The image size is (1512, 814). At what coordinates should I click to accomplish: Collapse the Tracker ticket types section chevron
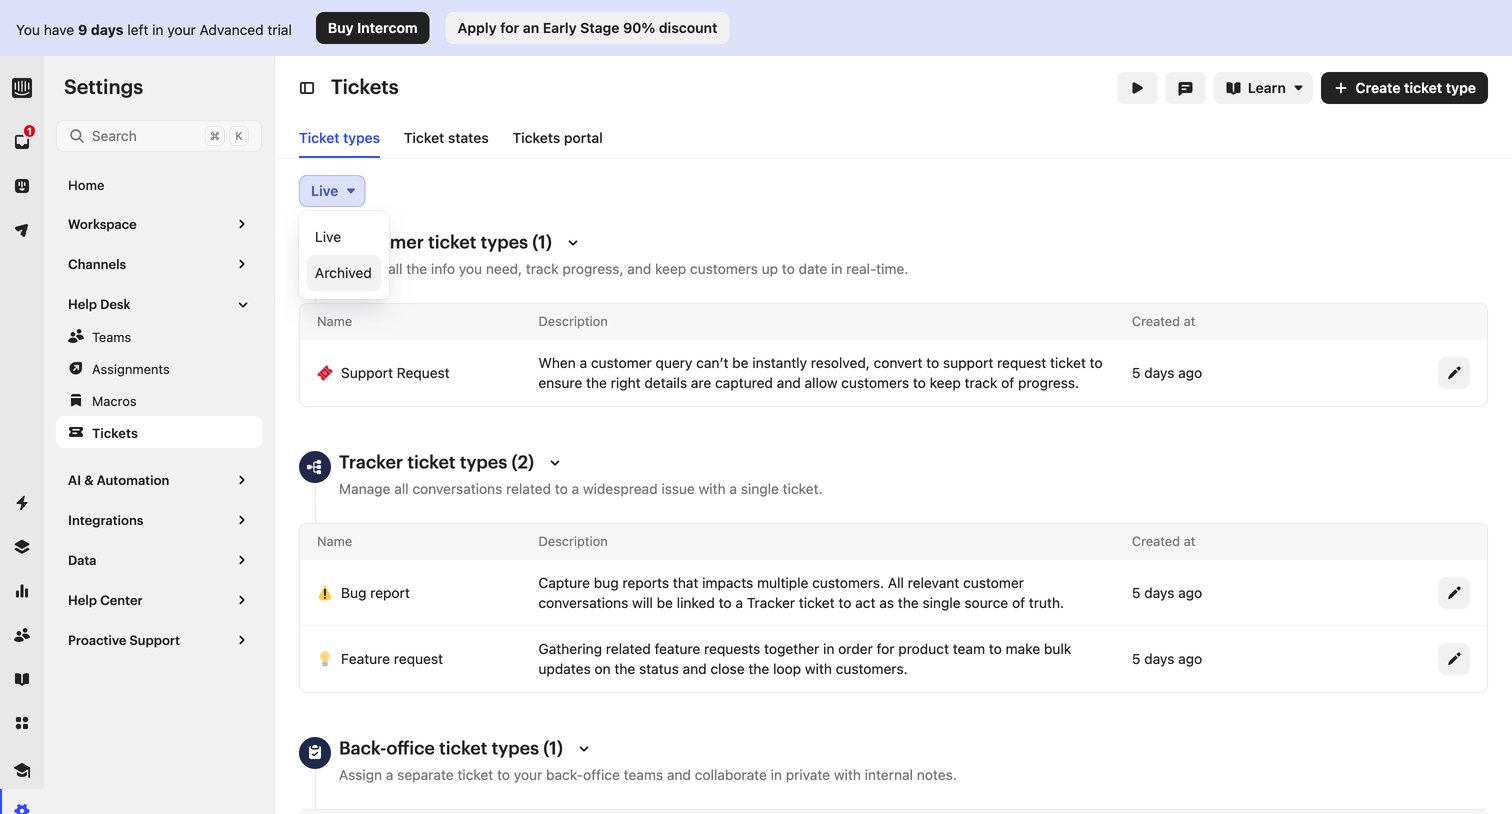coord(555,463)
